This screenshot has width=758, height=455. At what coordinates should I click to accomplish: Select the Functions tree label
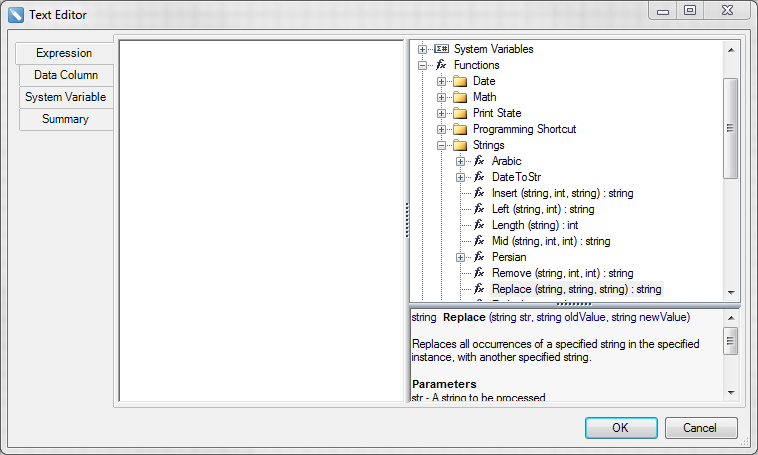pos(476,65)
